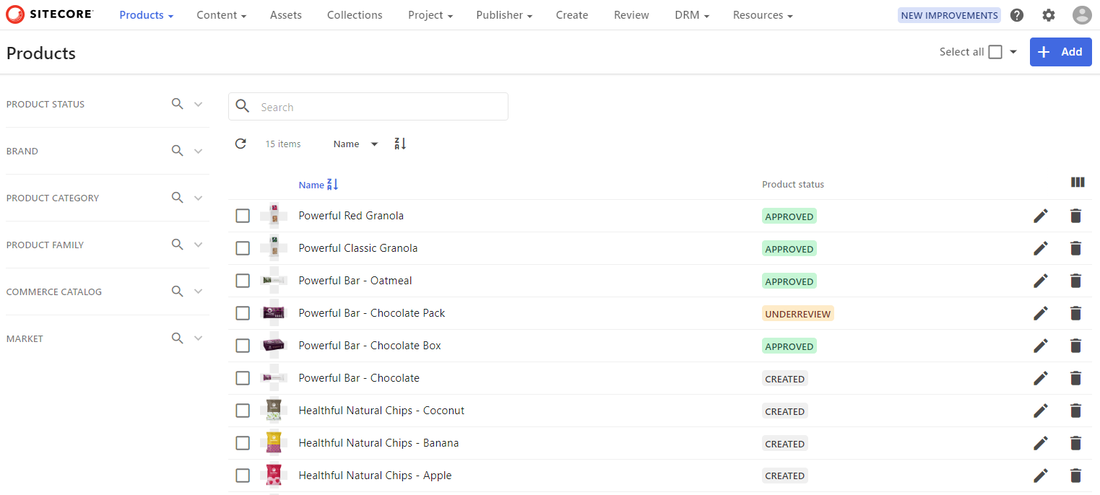Image resolution: width=1100 pixels, height=495 pixels.
Task: Edit Powerful Bar - Oatmeal
Action: pos(1040,280)
